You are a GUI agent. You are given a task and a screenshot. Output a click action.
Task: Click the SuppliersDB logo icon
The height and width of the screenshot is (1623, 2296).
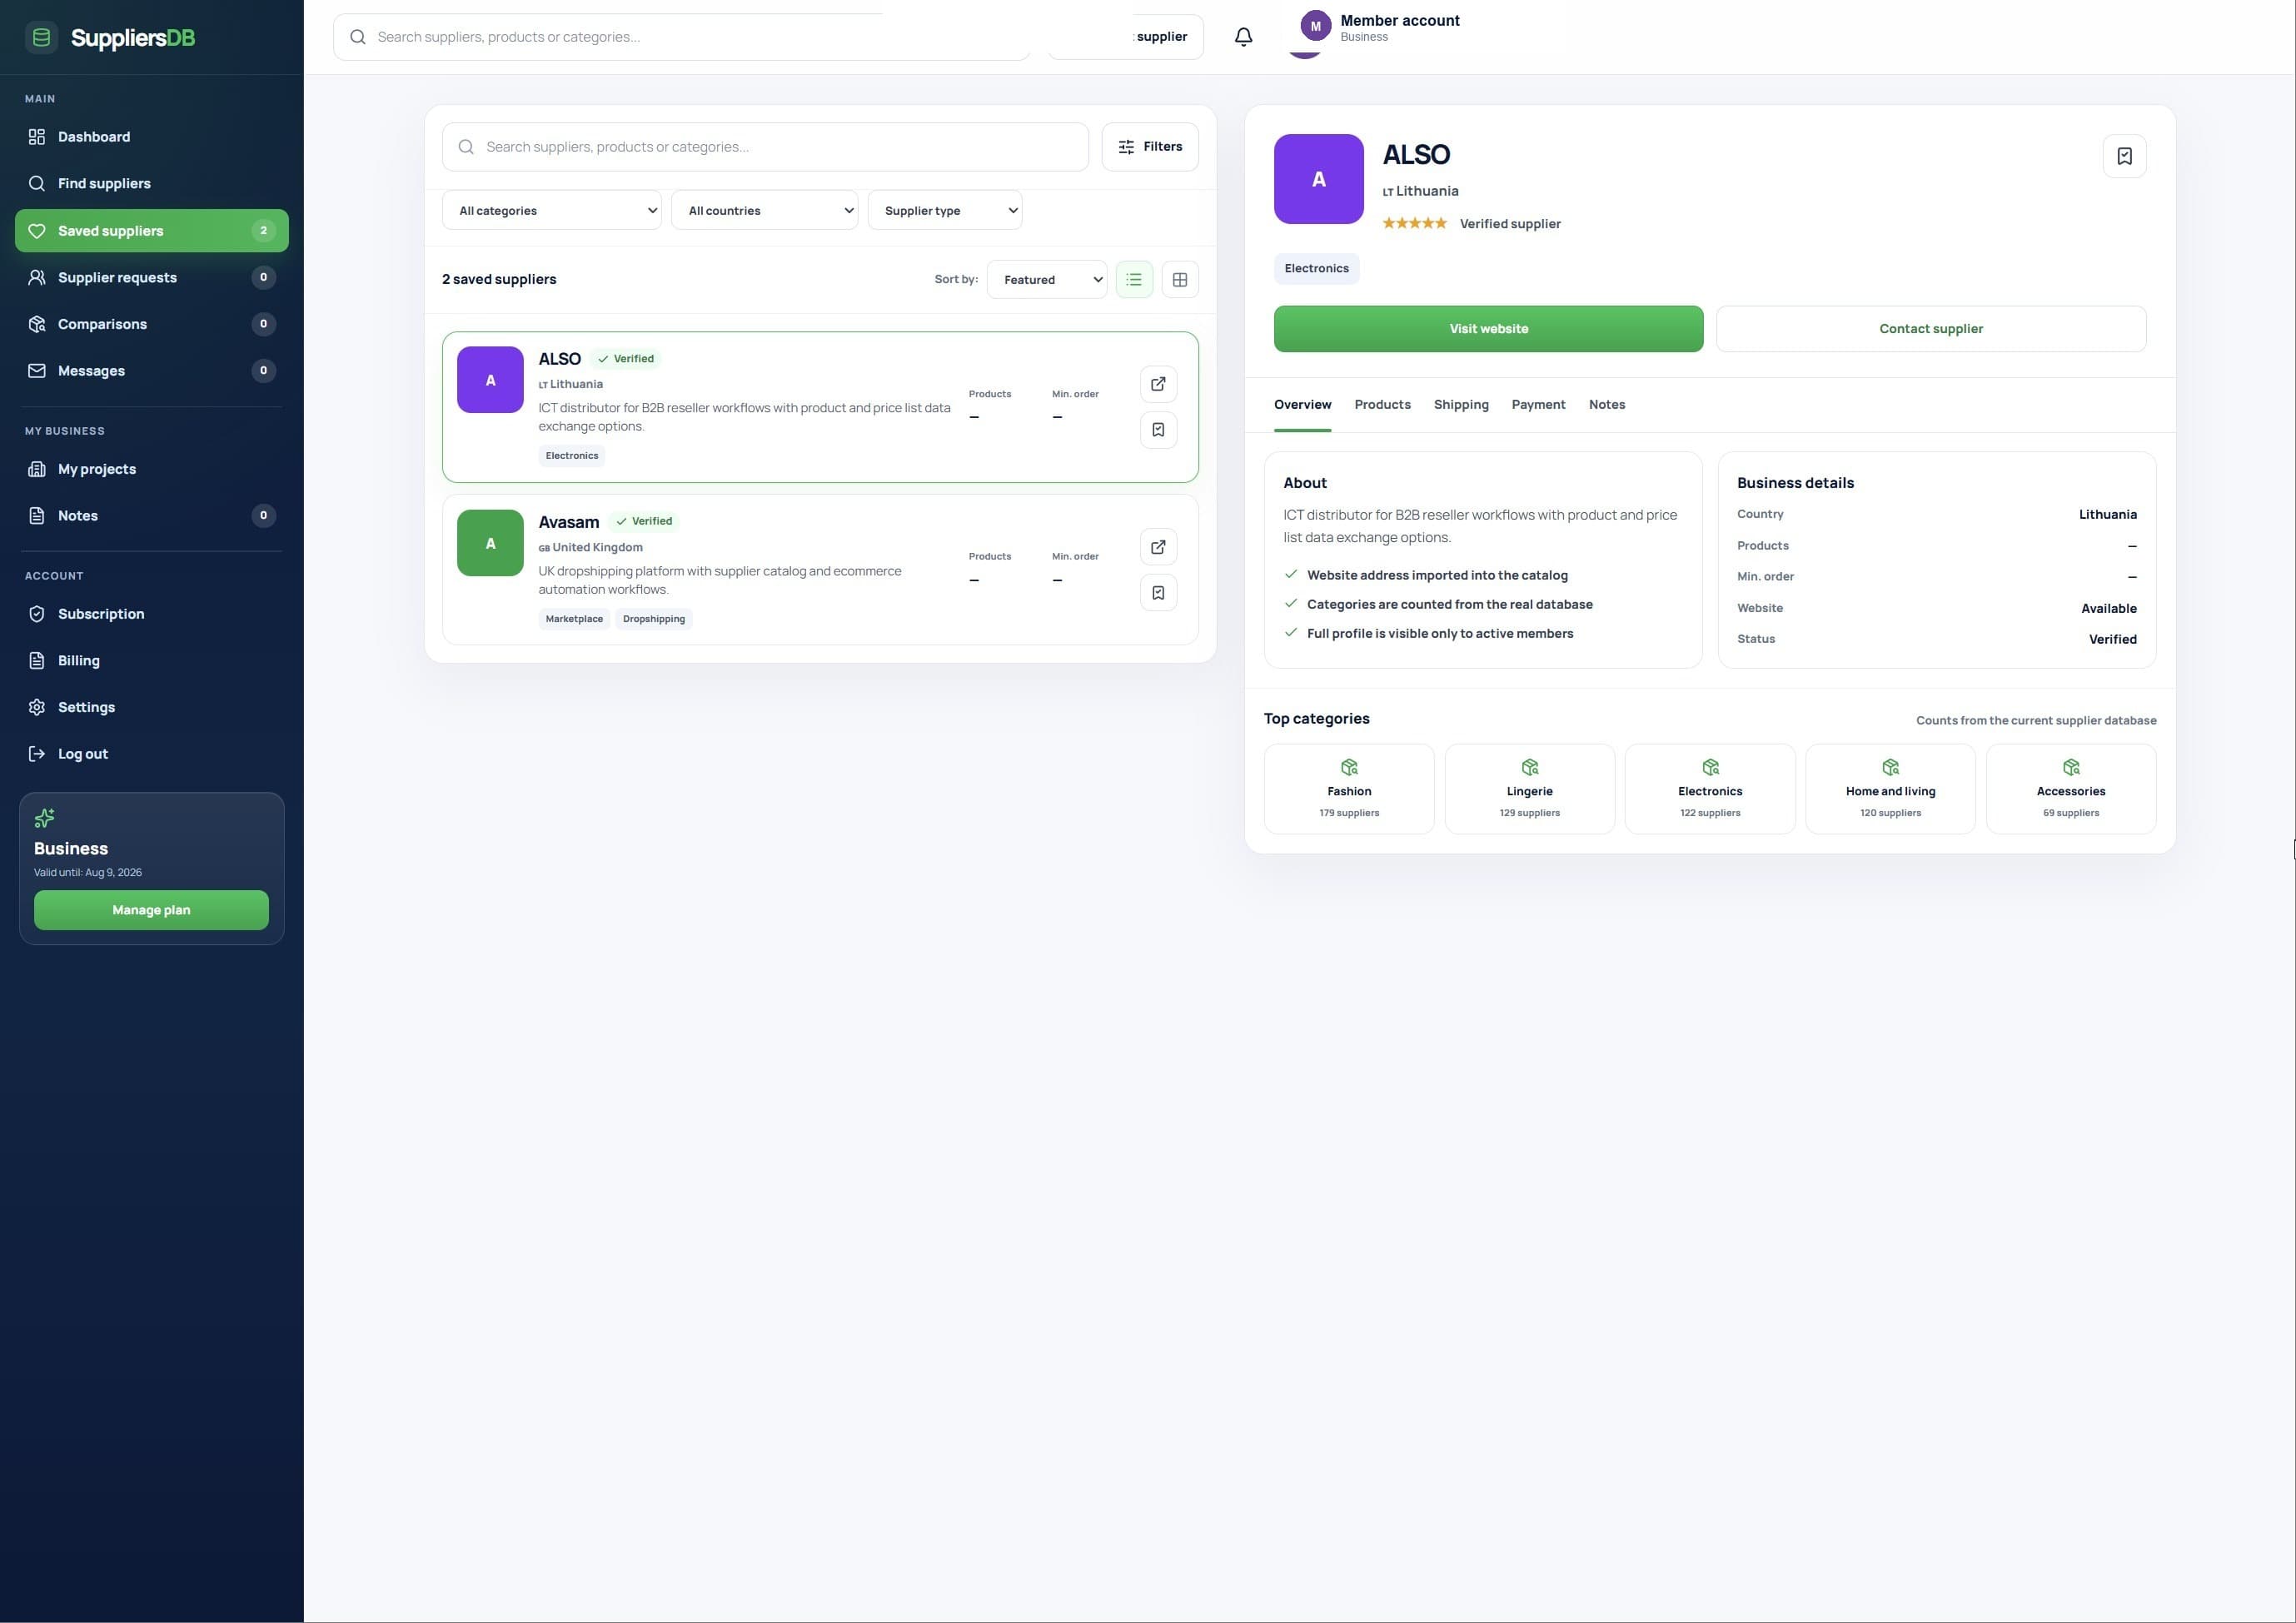(x=41, y=38)
